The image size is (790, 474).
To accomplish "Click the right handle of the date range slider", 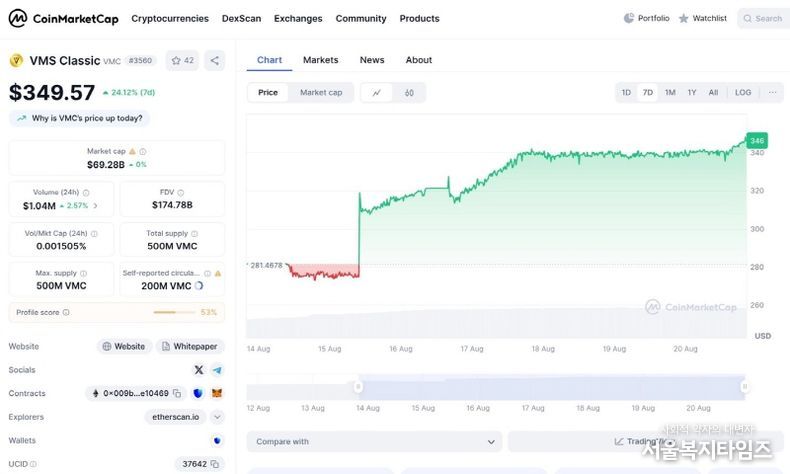I will coord(744,386).
